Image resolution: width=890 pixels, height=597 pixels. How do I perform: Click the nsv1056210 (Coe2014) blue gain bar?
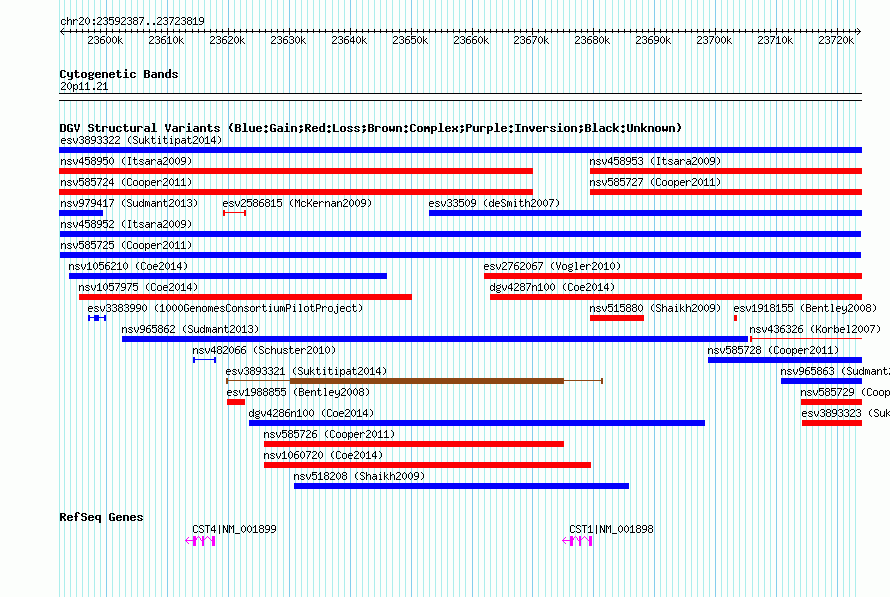coord(228,276)
